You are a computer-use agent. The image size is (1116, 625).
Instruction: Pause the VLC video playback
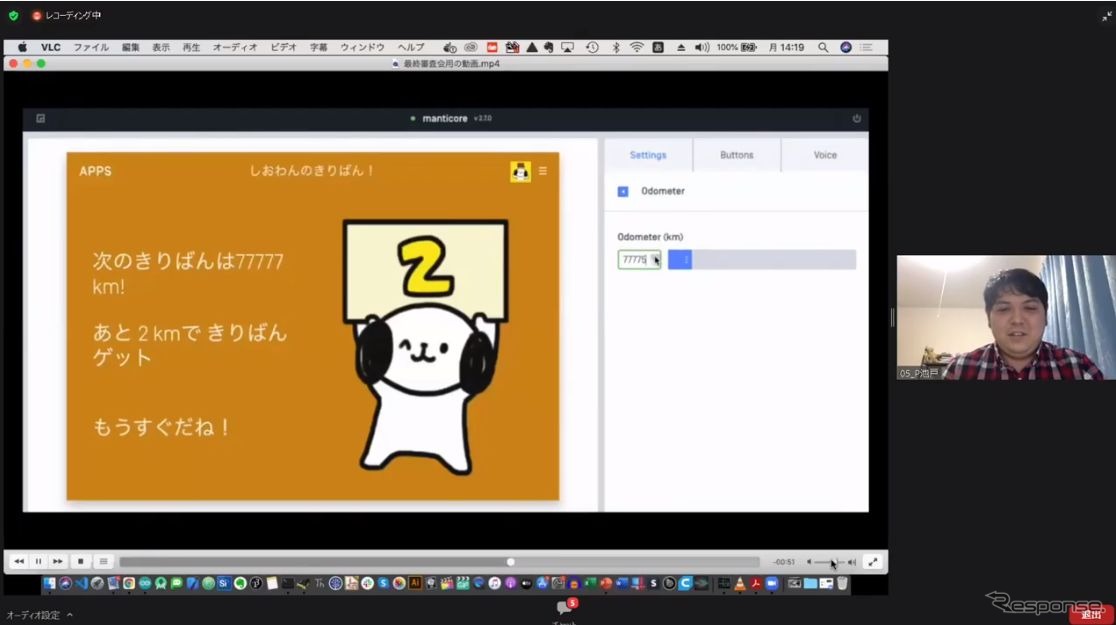(x=38, y=562)
